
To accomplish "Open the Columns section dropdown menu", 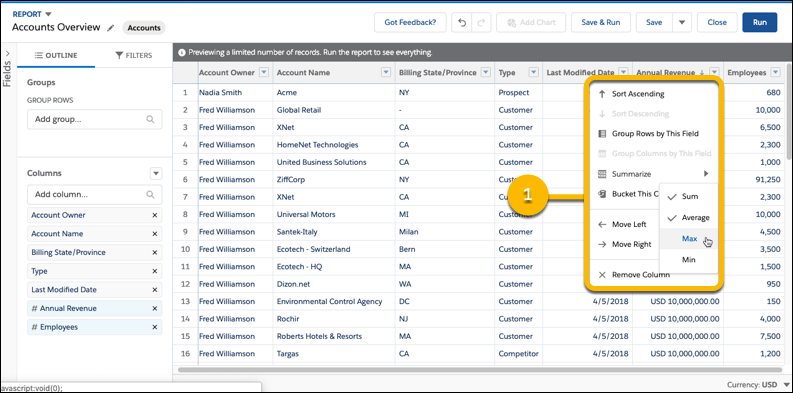I will pos(156,173).
